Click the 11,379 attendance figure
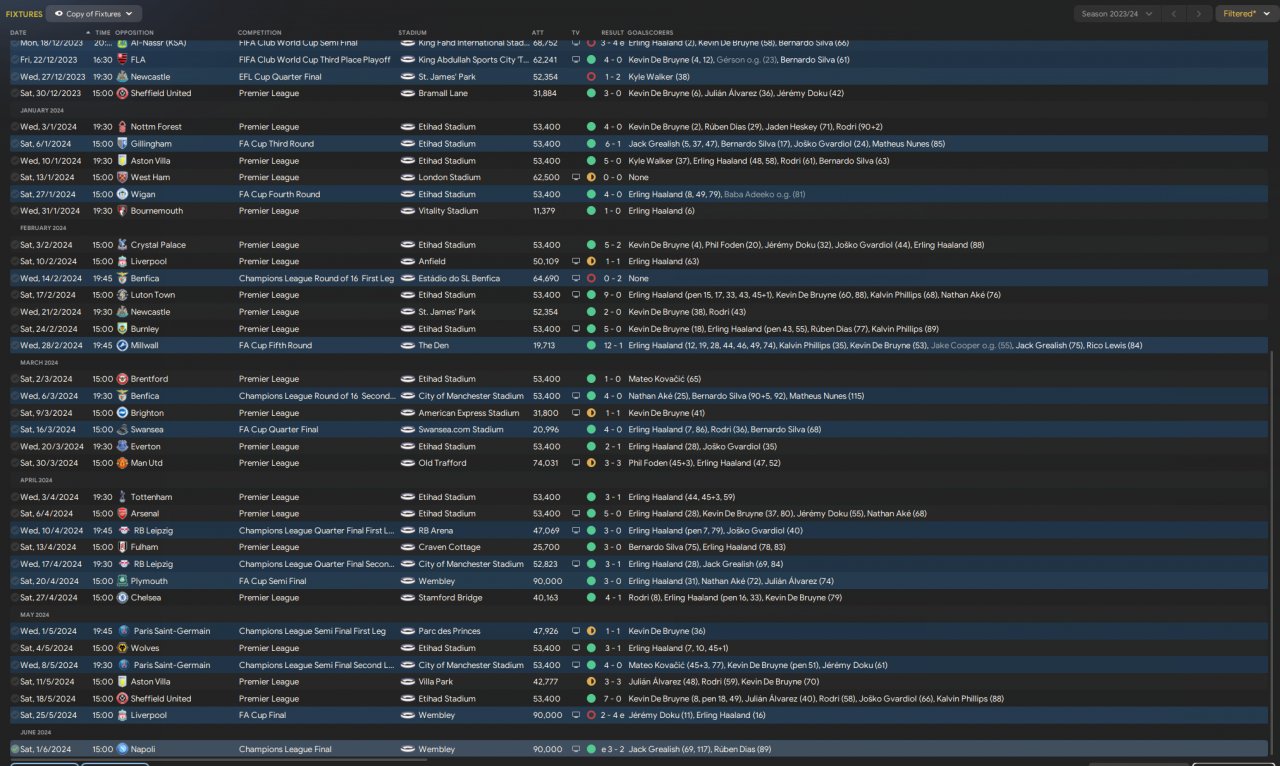Screen dimensions: 1280x766 [x=545, y=211]
